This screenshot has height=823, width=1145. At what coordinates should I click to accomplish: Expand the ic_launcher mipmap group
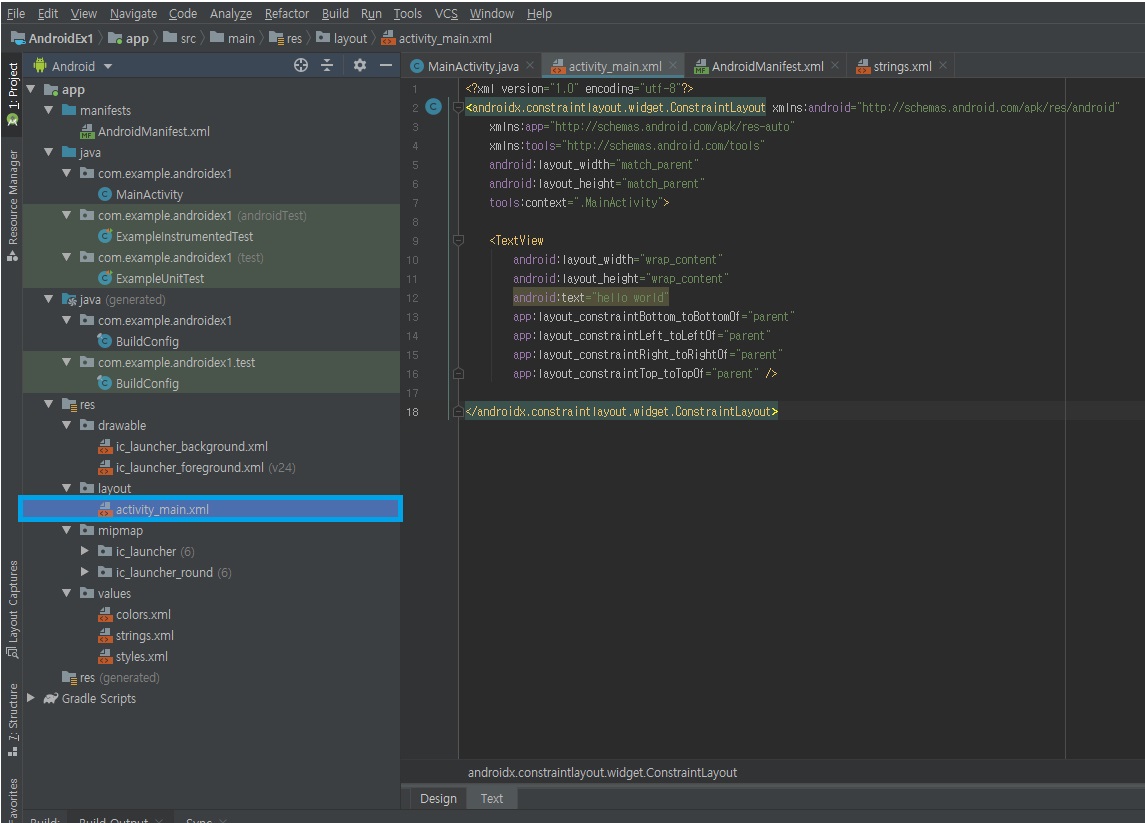(x=85, y=551)
